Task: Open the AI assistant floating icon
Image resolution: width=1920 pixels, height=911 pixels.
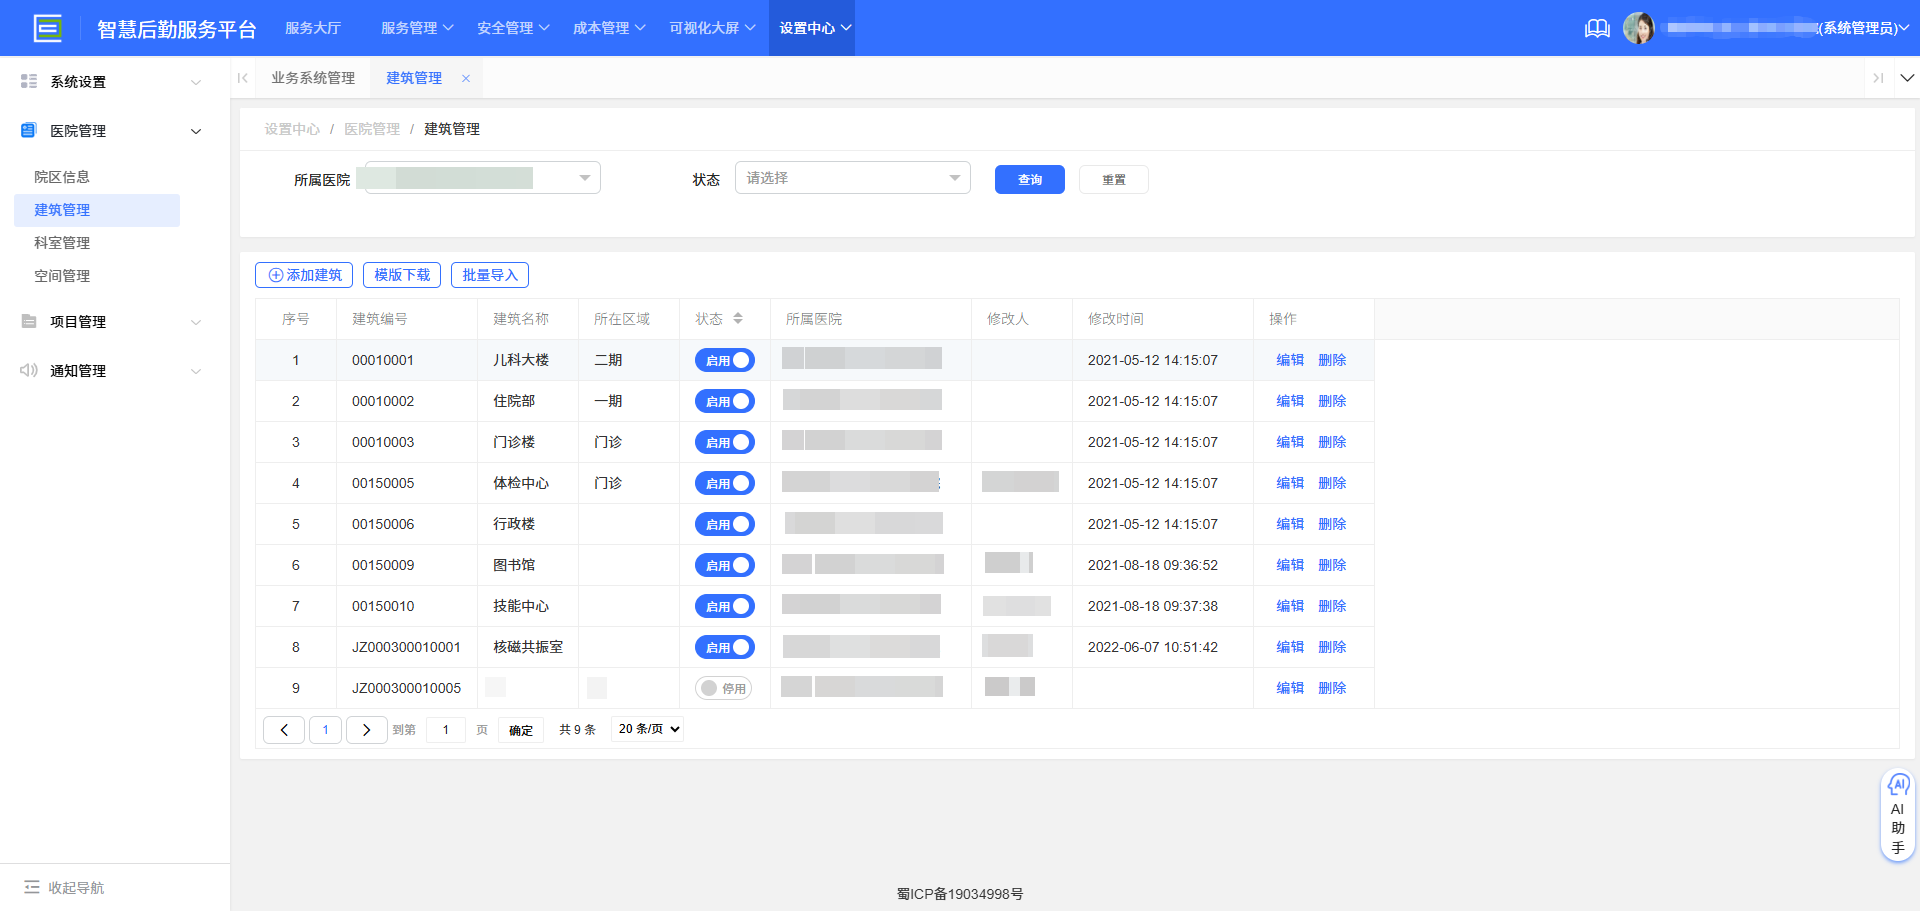Action: tap(1897, 786)
